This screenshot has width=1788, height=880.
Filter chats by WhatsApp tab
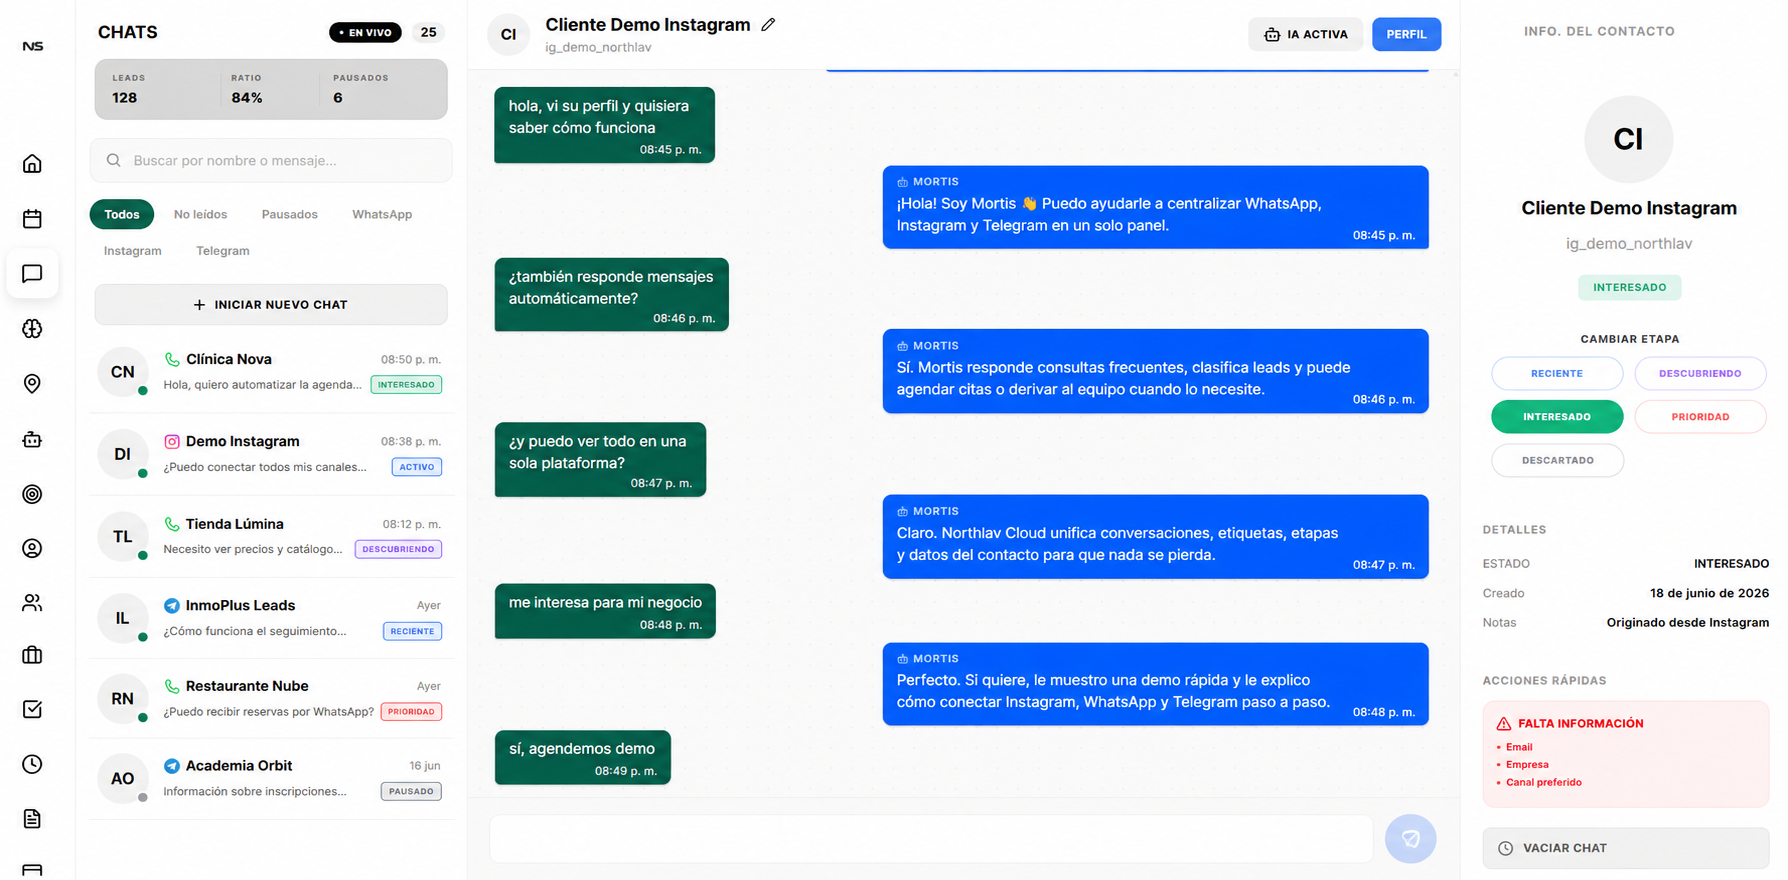click(382, 214)
